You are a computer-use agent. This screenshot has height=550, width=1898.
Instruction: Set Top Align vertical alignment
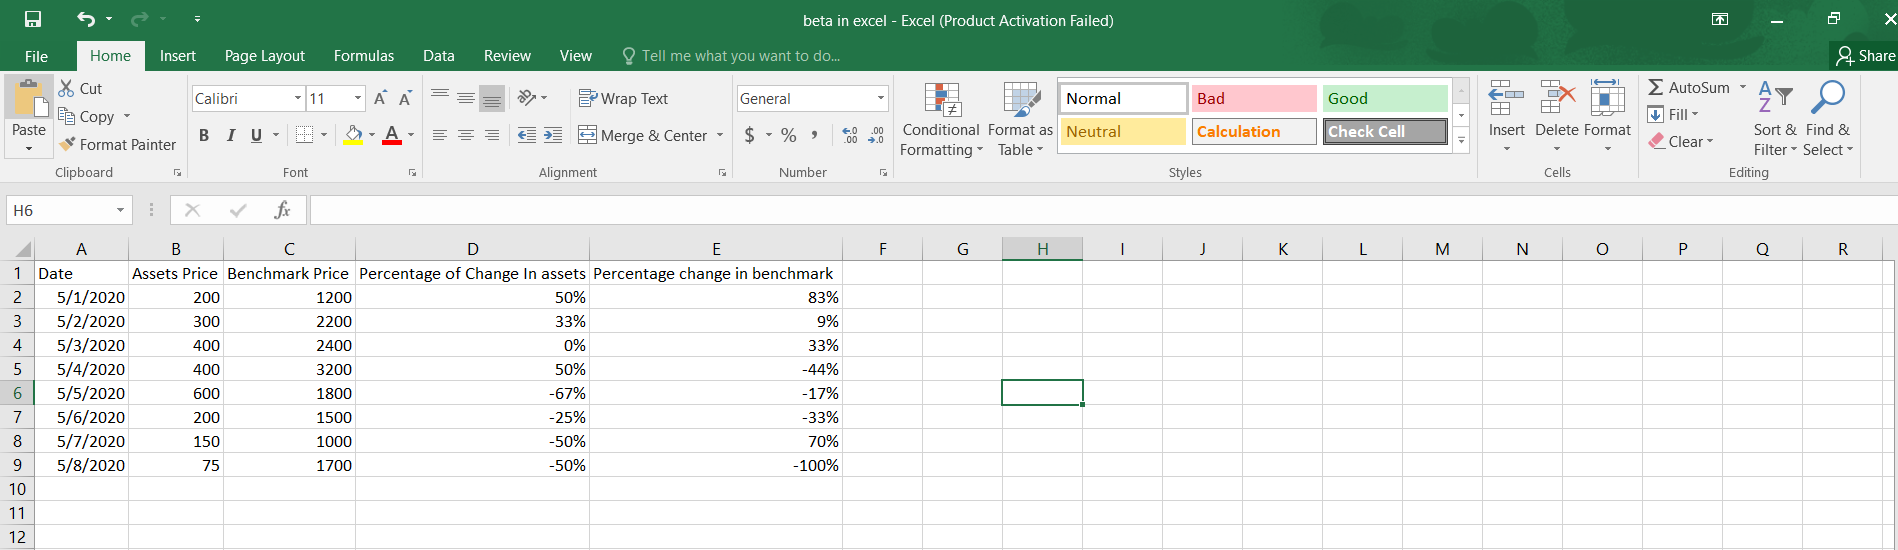tap(440, 97)
